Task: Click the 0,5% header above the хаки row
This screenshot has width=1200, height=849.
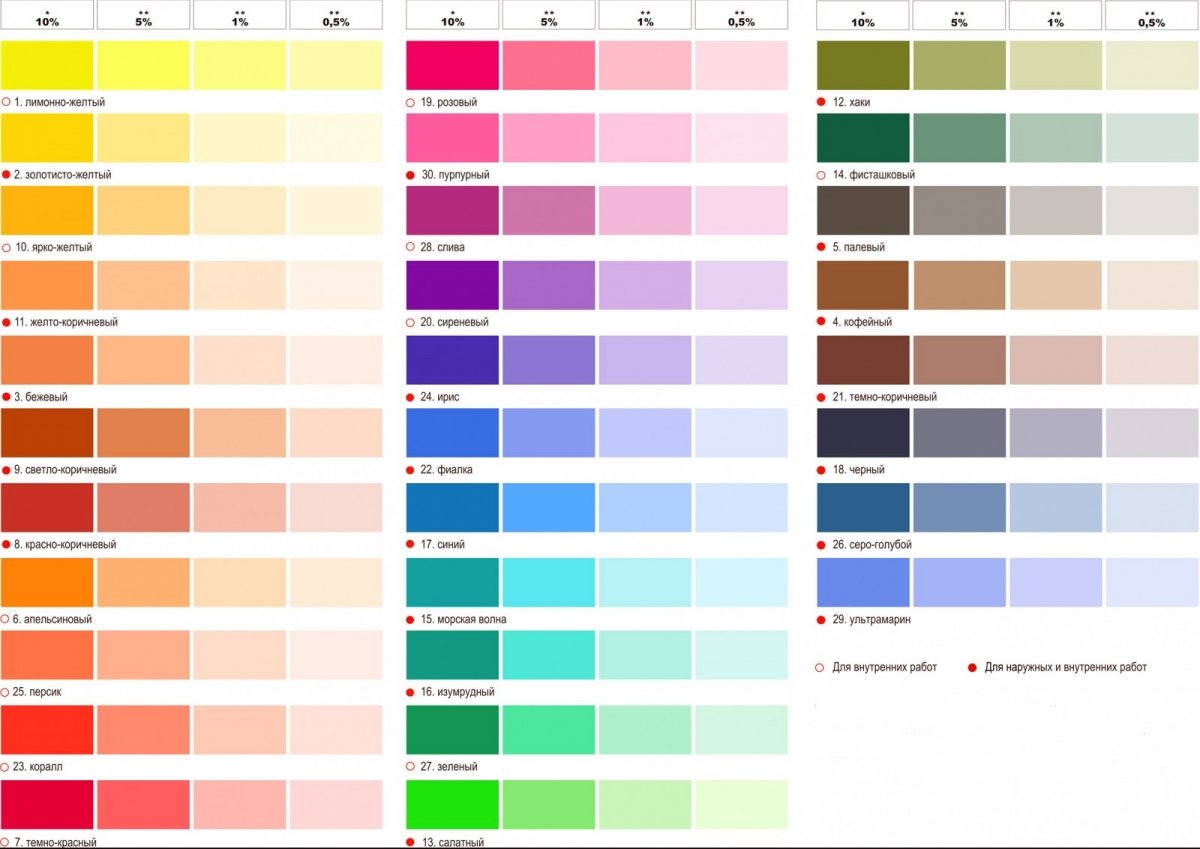Action: [x=1151, y=15]
